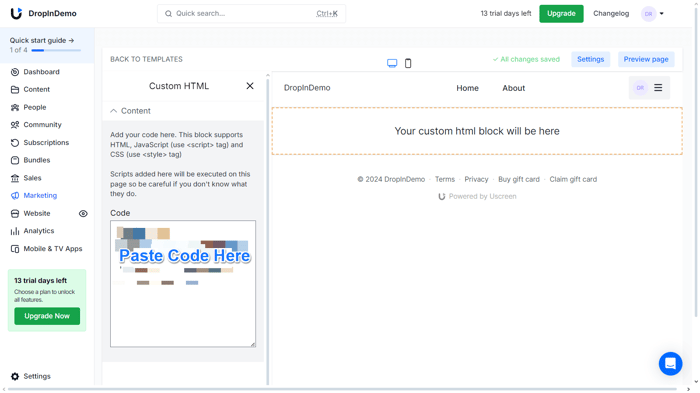Focus the Code text area
The image size is (700, 393).
pyautogui.click(x=183, y=284)
